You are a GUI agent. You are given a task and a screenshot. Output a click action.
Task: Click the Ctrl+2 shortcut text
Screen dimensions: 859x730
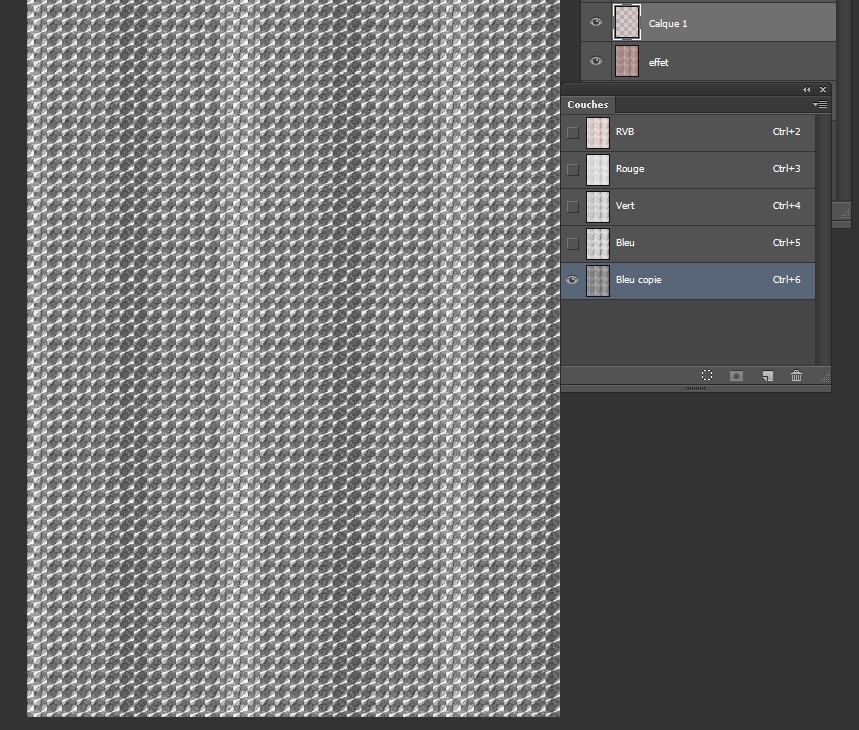786,131
